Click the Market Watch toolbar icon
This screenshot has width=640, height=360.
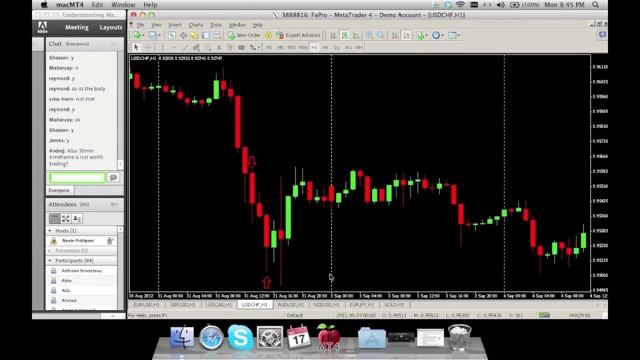[172, 36]
